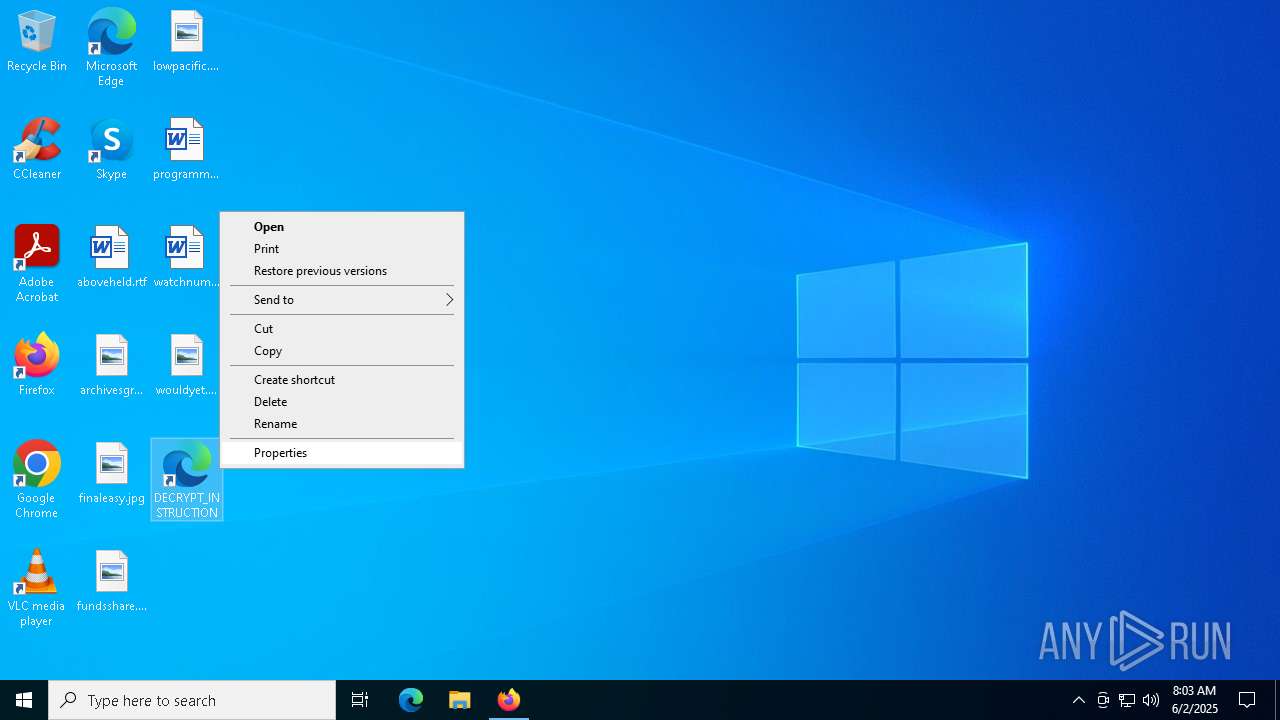
Task: Open Properties from the context menu
Action: click(342, 453)
